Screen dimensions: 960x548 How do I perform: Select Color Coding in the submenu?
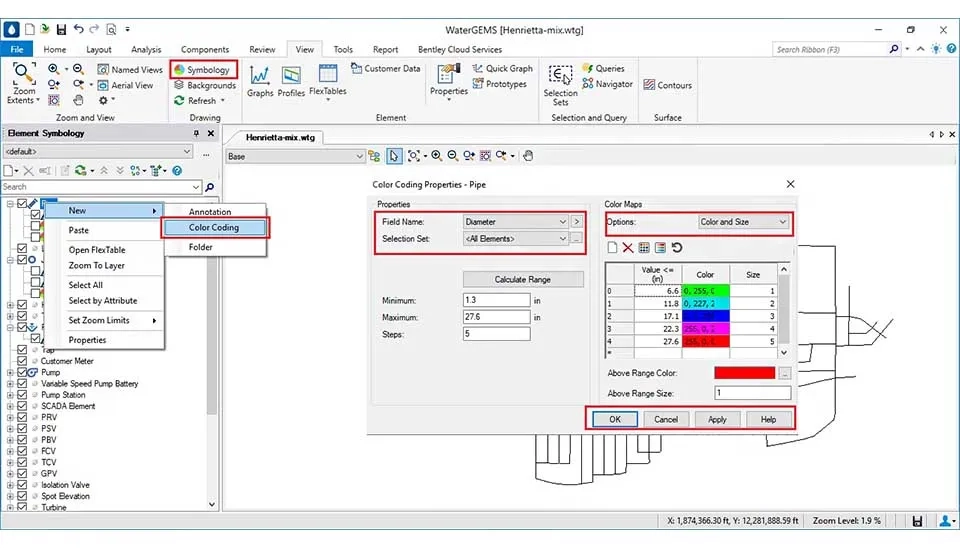click(x=214, y=227)
